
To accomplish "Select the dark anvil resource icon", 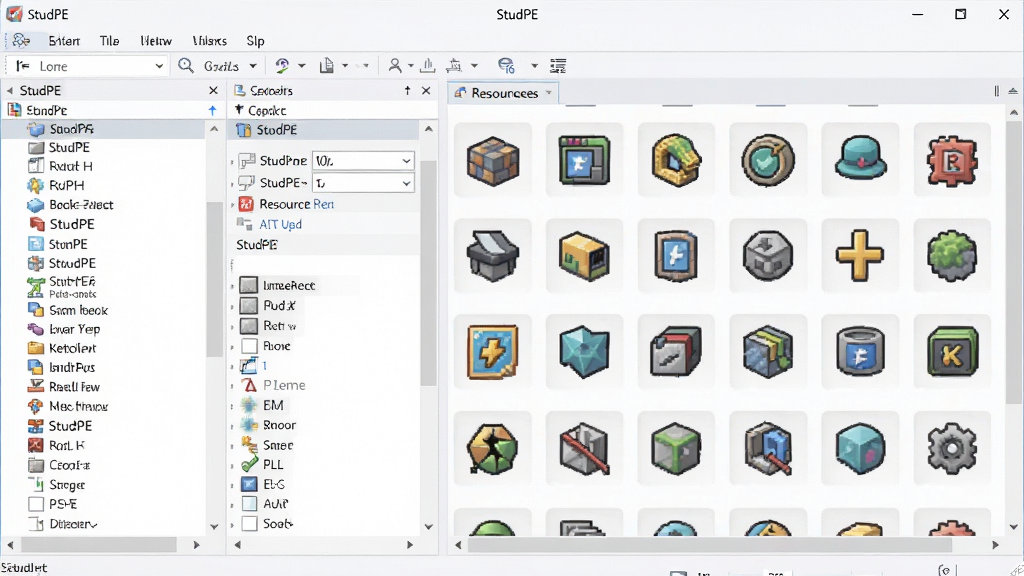I will 492,255.
